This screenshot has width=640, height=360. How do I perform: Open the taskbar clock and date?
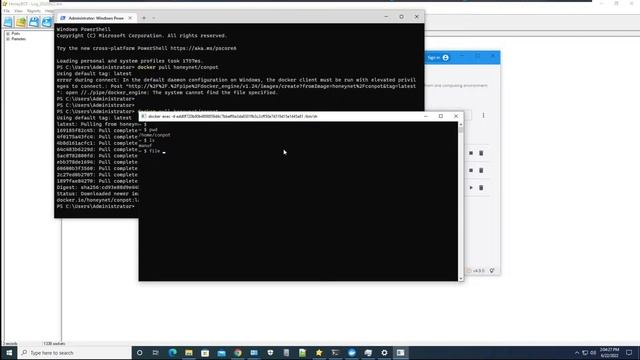pyautogui.click(x=609, y=353)
